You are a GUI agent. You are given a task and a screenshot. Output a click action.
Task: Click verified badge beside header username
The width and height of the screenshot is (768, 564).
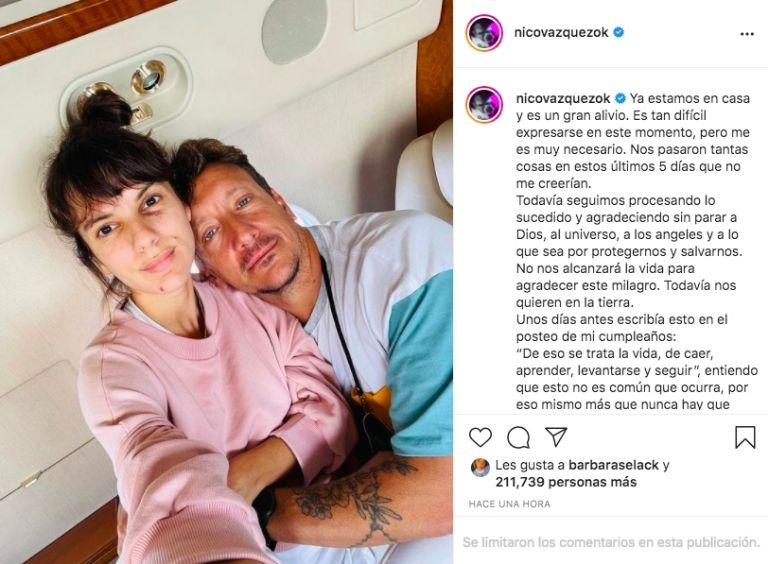click(619, 32)
